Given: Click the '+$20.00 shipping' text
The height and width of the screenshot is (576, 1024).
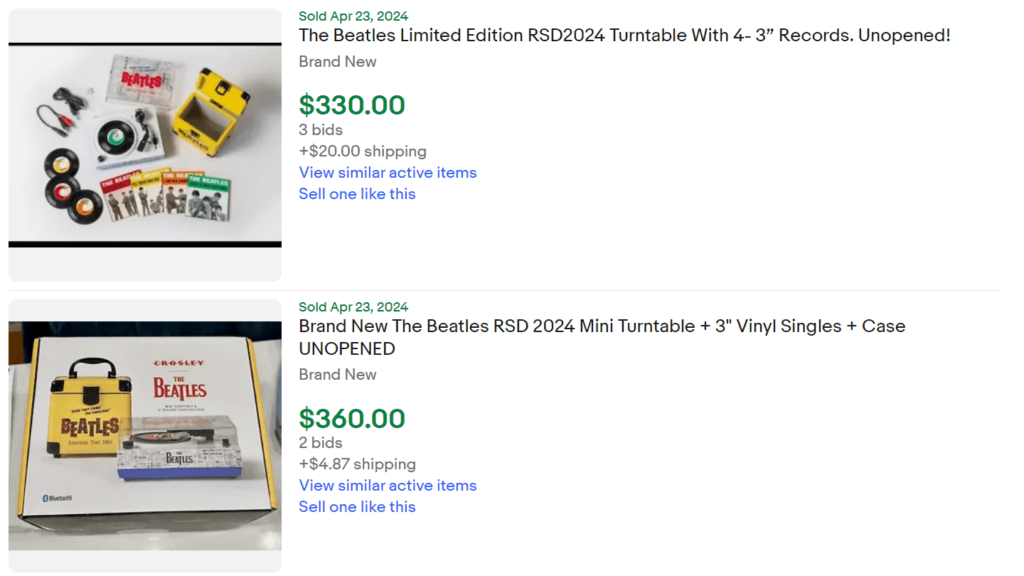Looking at the screenshot, I should tap(362, 151).
